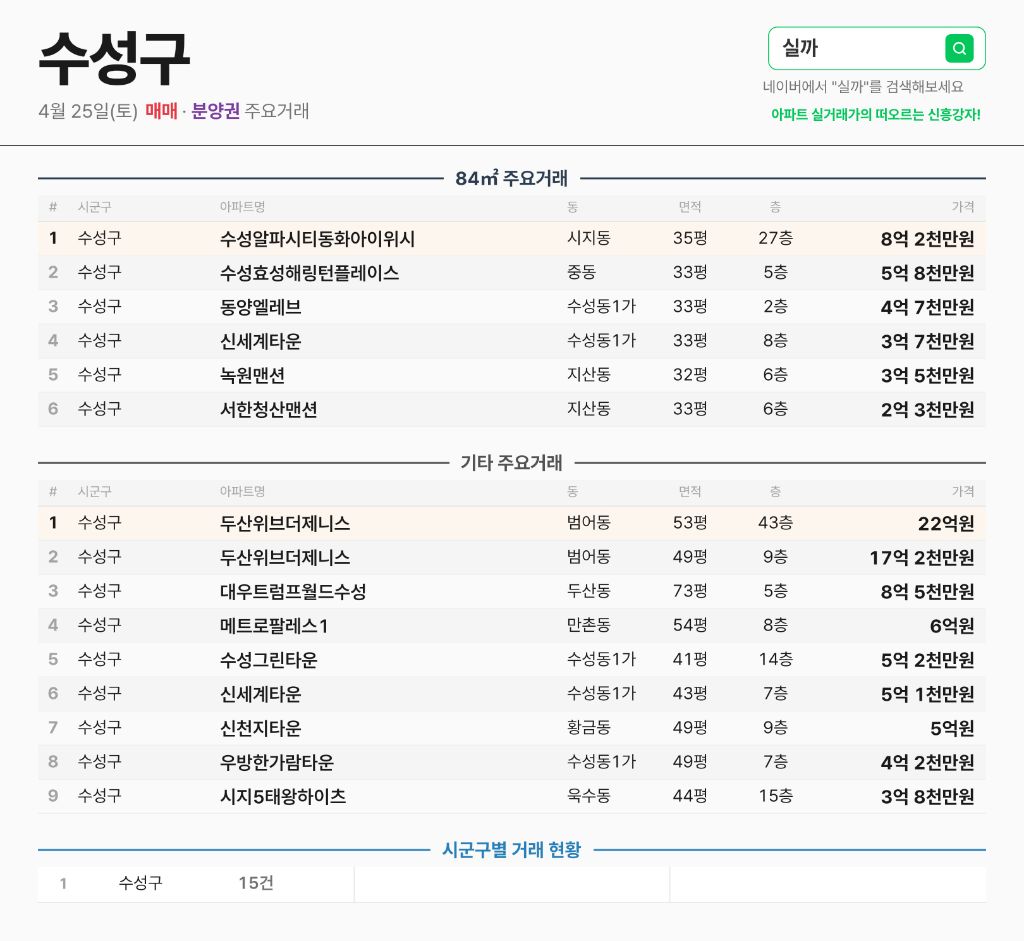The width and height of the screenshot is (1024, 941).
Task: Click the 동양엘레브 apartment name
Action: coord(261,307)
